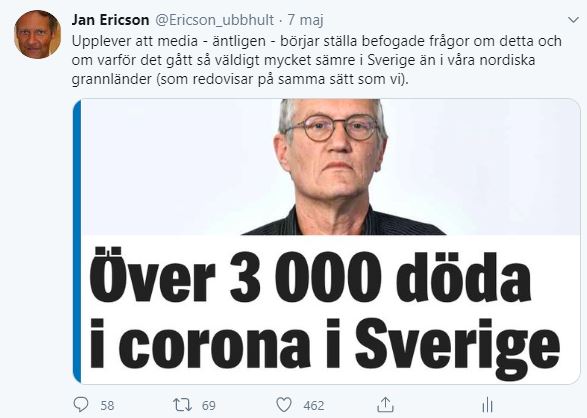View tweet analytics bar chart icon
Viewport: 587px width, 418px height.
click(487, 405)
